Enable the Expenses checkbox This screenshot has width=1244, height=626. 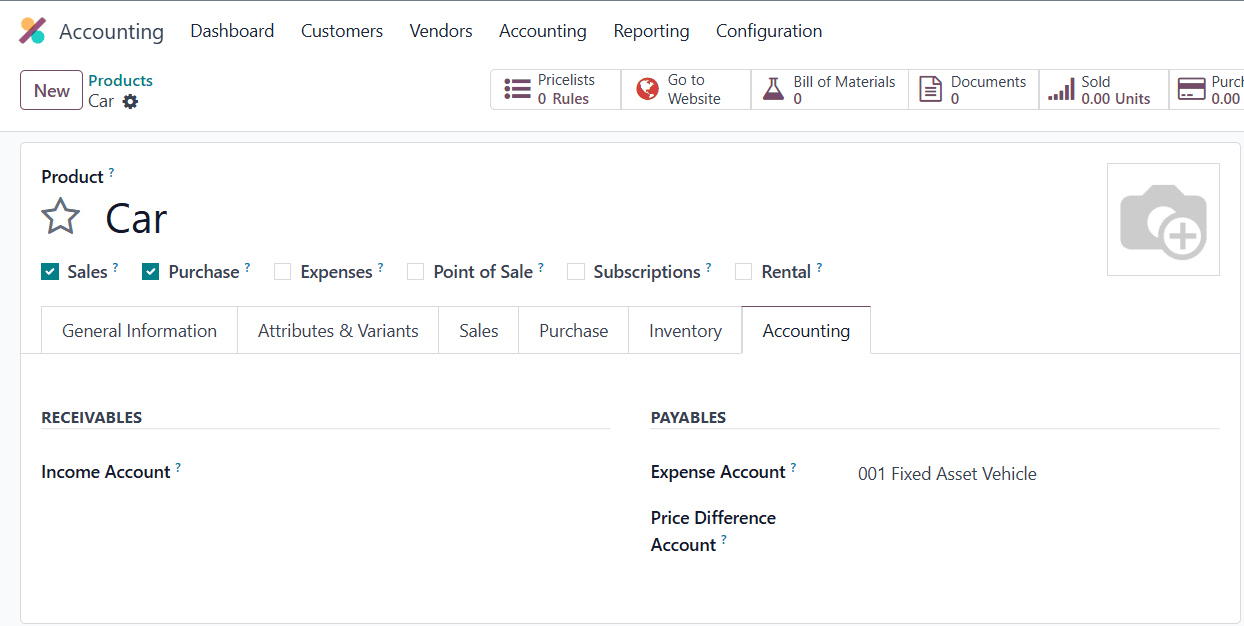pyautogui.click(x=282, y=271)
